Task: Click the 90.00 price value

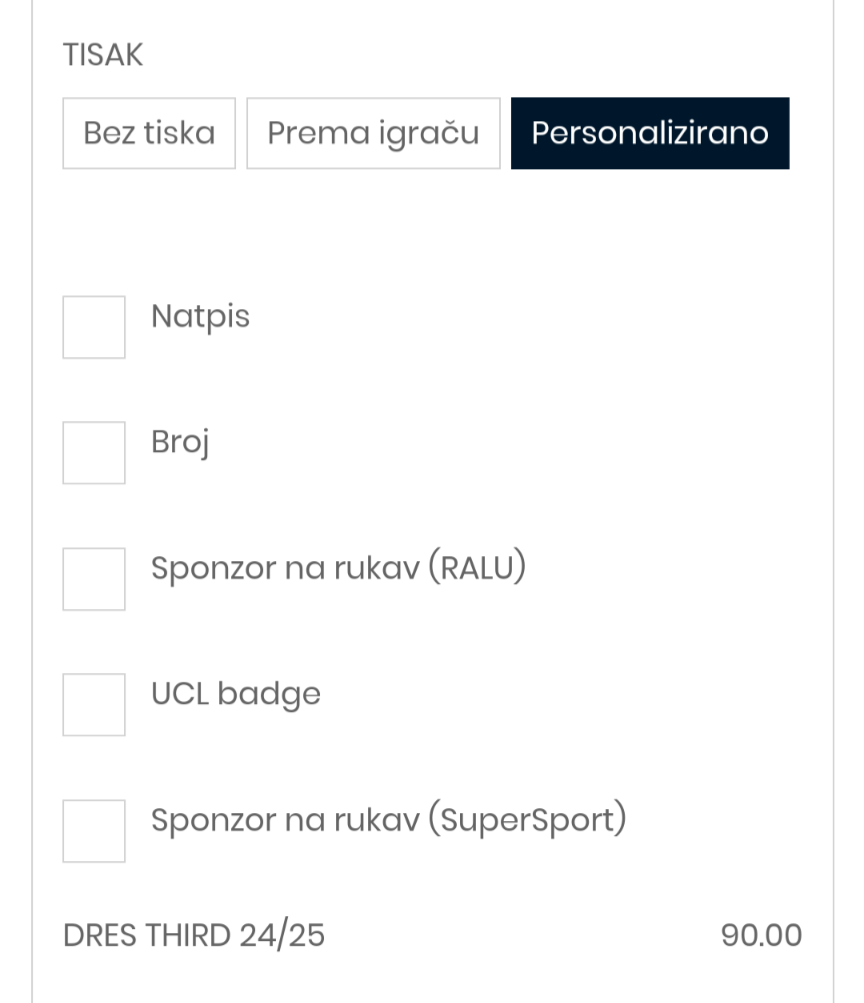Action: click(761, 935)
